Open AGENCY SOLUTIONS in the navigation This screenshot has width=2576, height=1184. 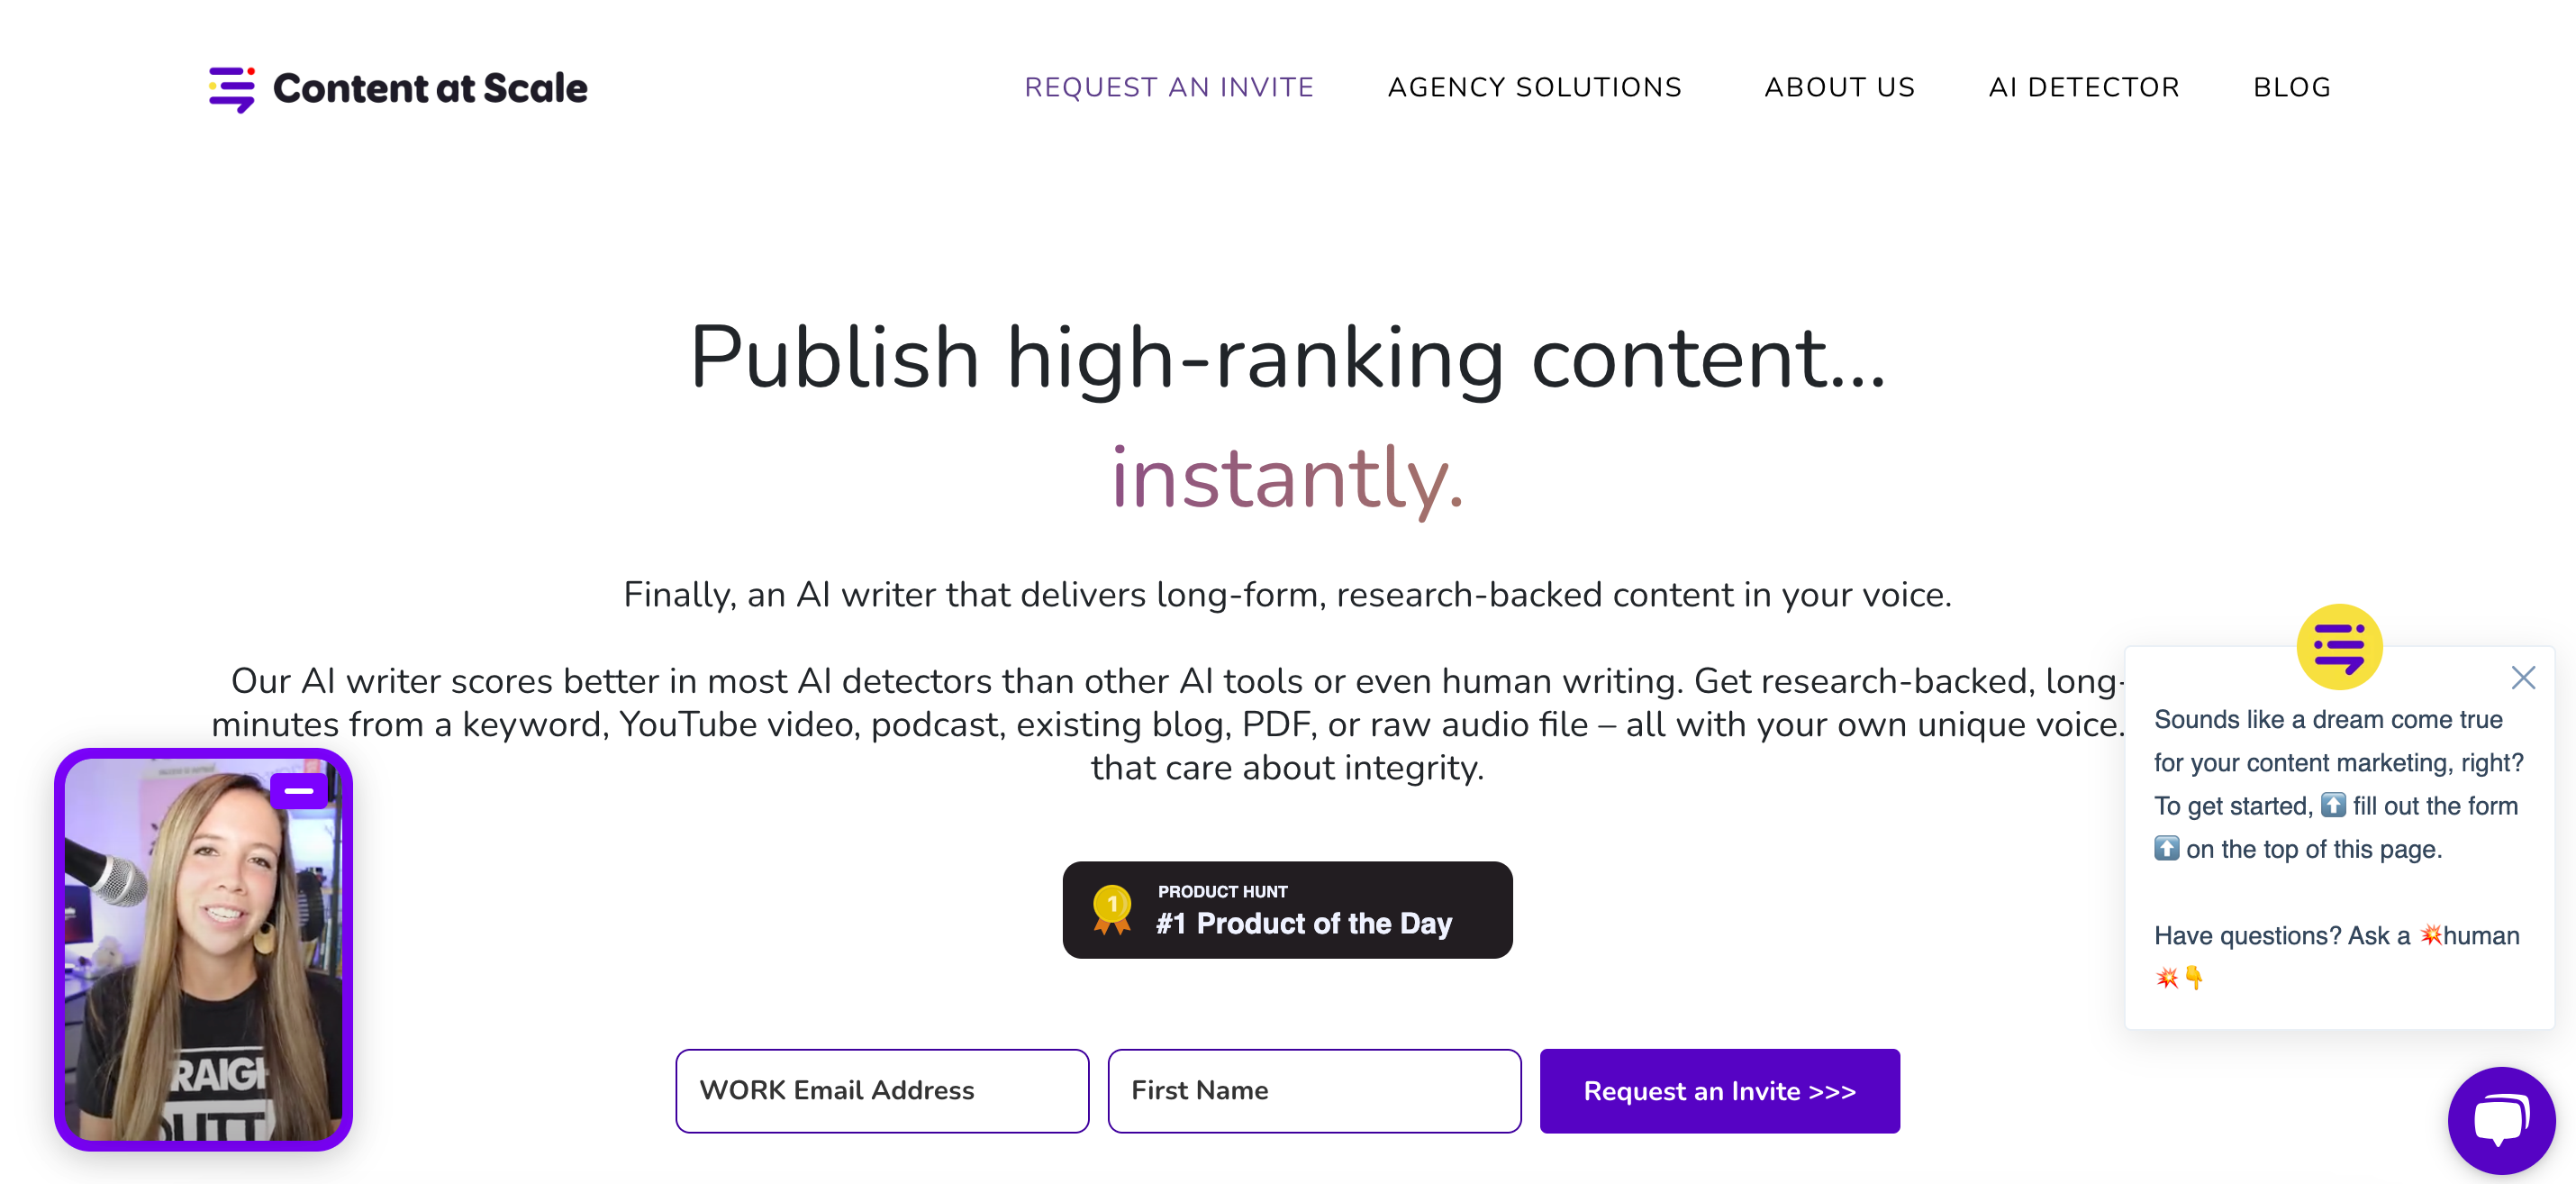(x=1535, y=88)
